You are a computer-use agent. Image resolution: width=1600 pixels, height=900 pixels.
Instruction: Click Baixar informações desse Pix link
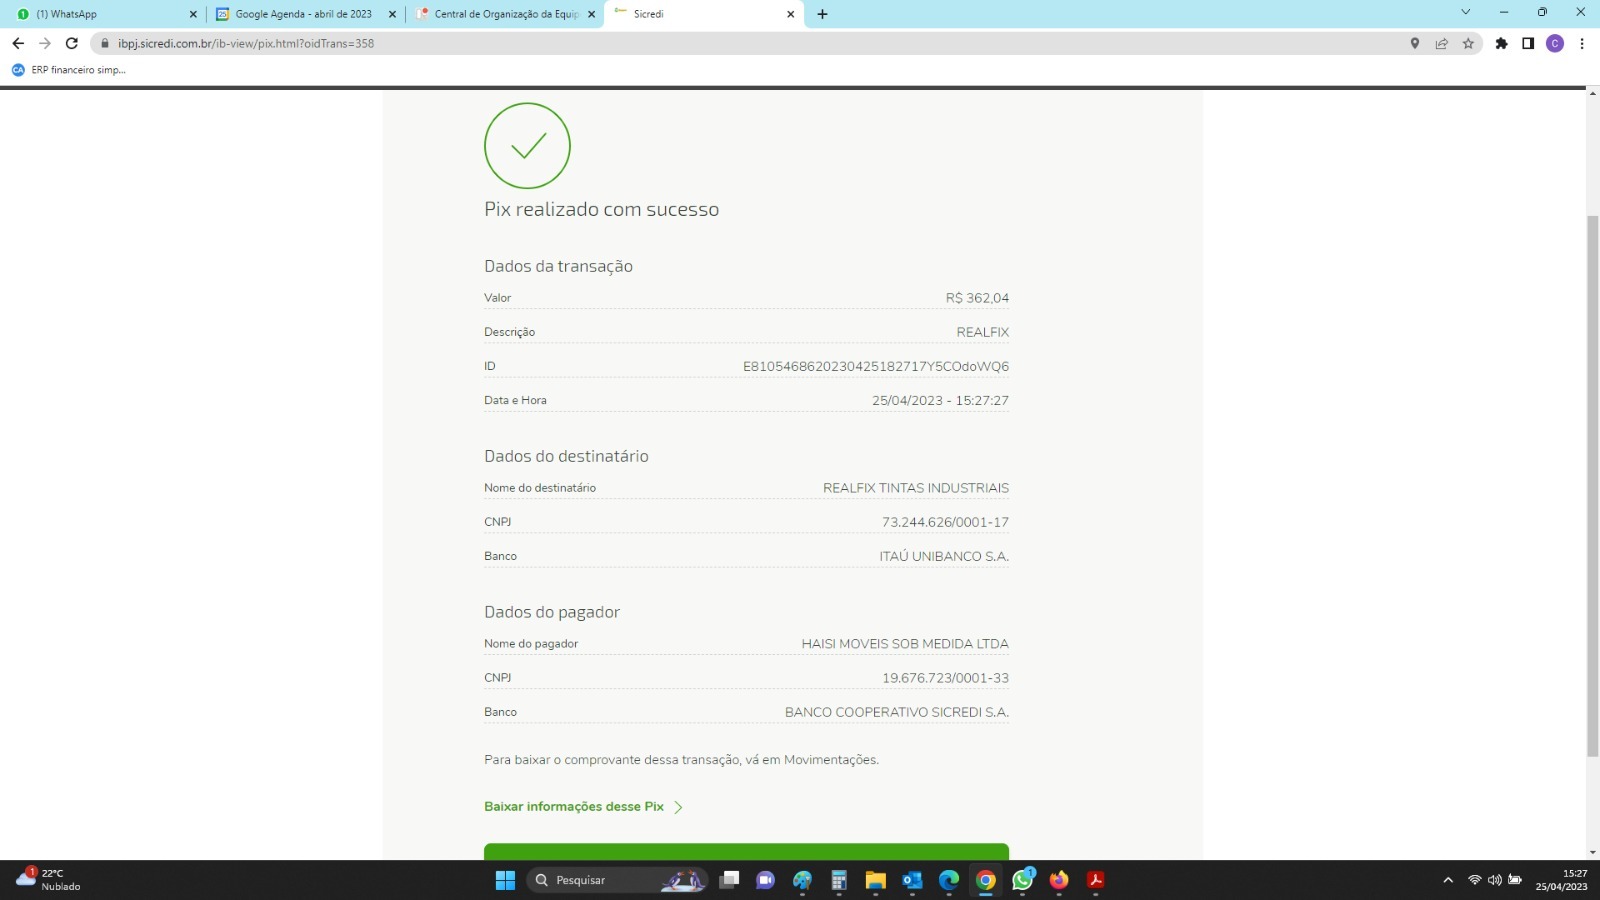(574, 807)
